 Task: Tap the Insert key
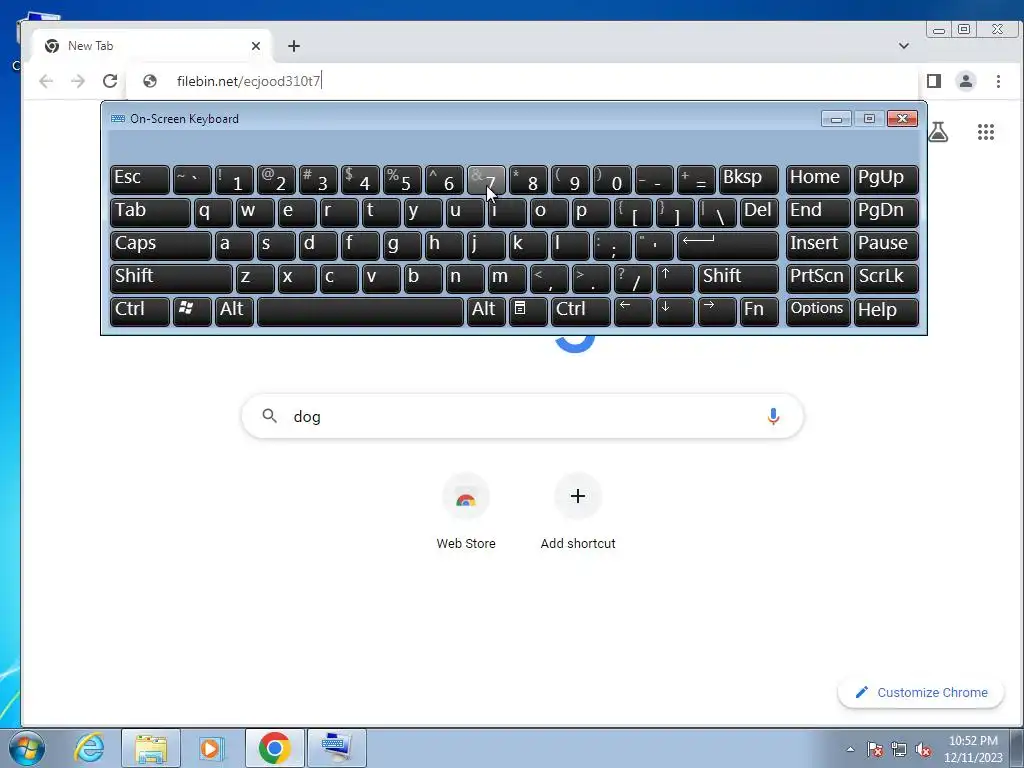pos(818,246)
